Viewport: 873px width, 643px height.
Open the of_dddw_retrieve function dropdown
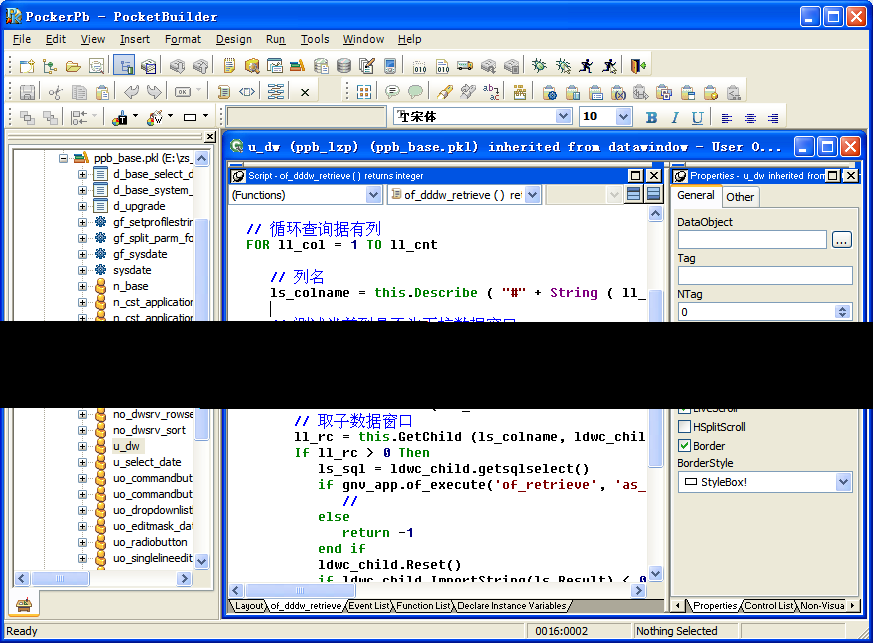pos(533,195)
